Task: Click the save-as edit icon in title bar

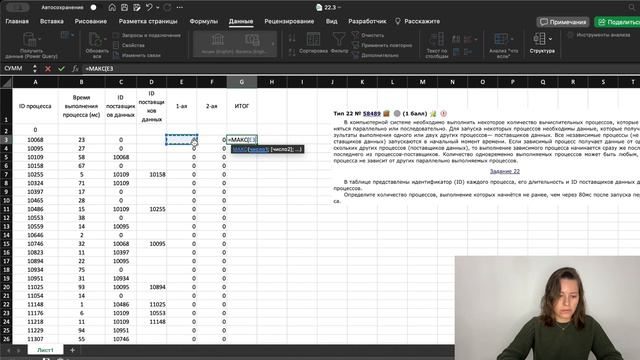Action: tap(137, 7)
